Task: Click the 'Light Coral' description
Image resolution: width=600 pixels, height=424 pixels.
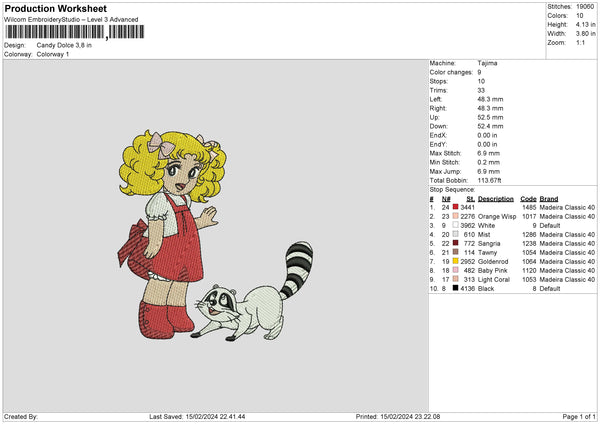Action: [494, 279]
